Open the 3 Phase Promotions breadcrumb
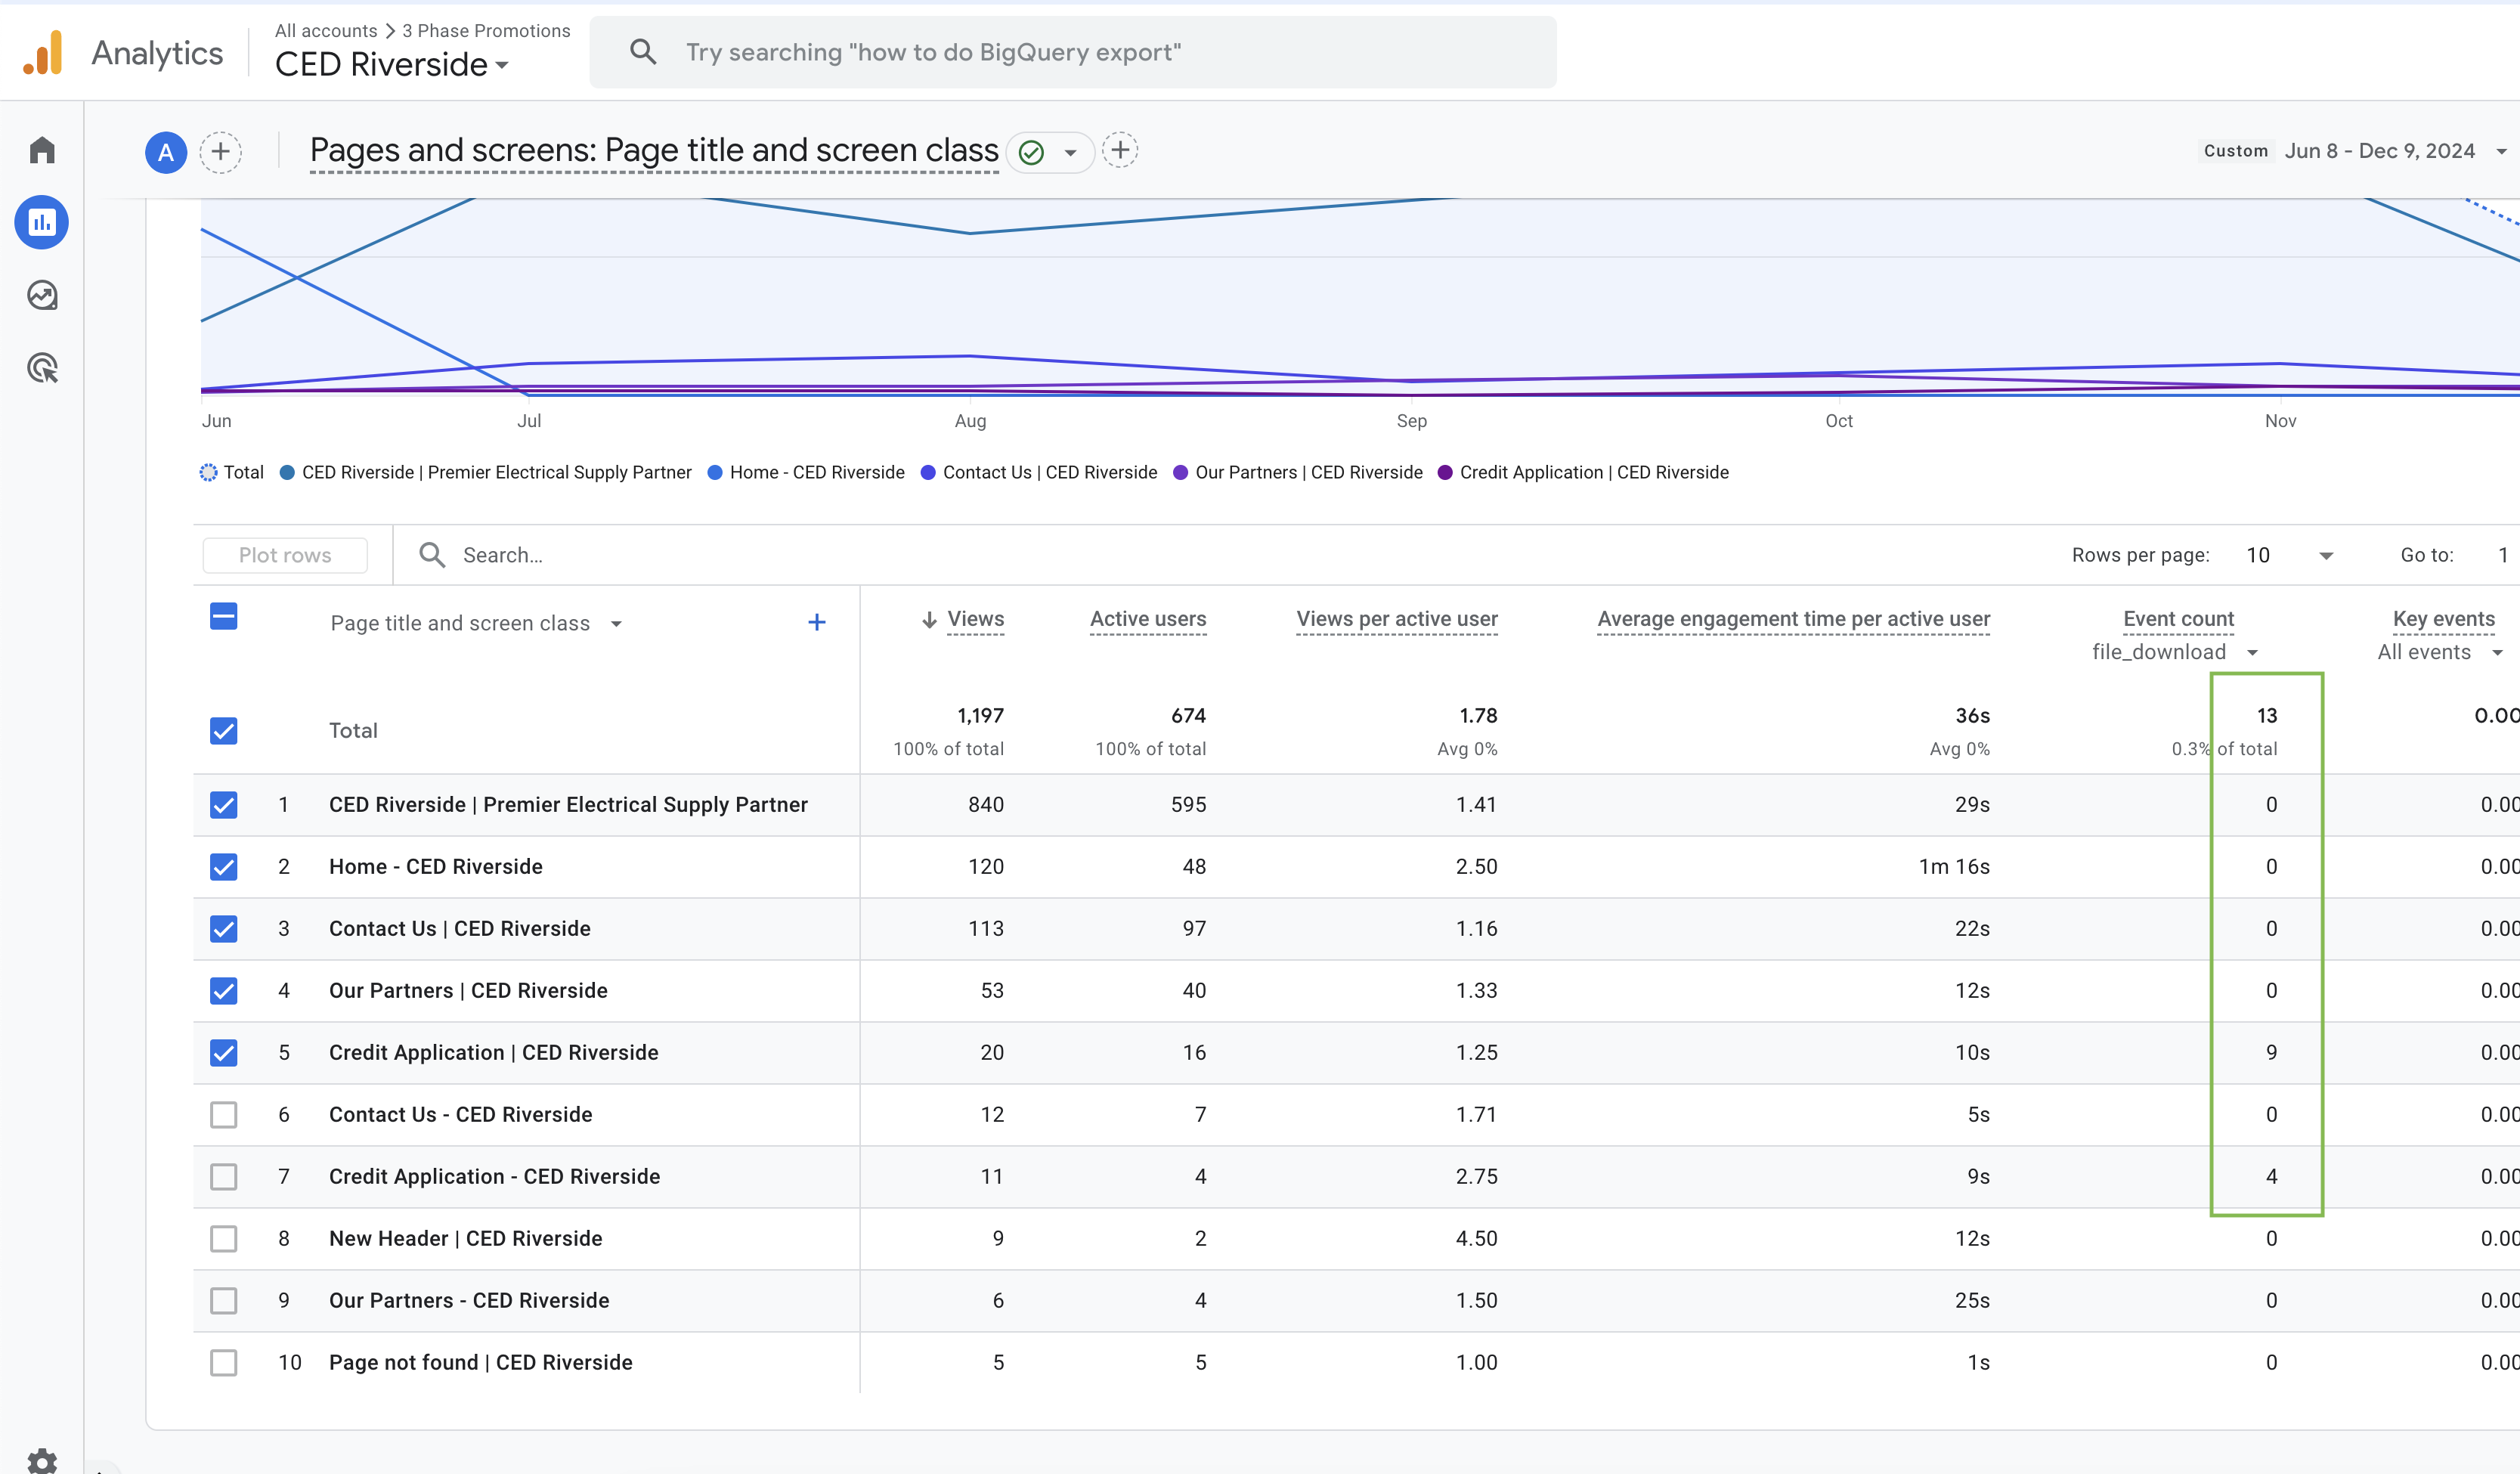This screenshot has height=1474, width=2520. point(486,31)
